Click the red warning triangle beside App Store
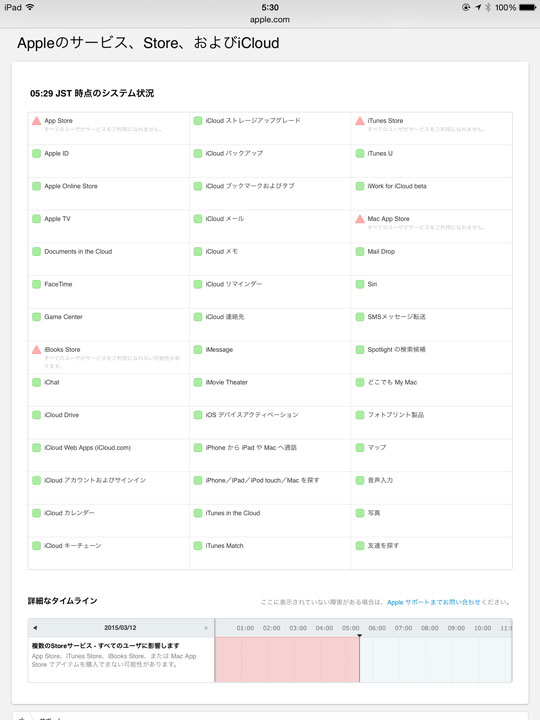The image size is (540, 720). pyautogui.click(x=37, y=121)
